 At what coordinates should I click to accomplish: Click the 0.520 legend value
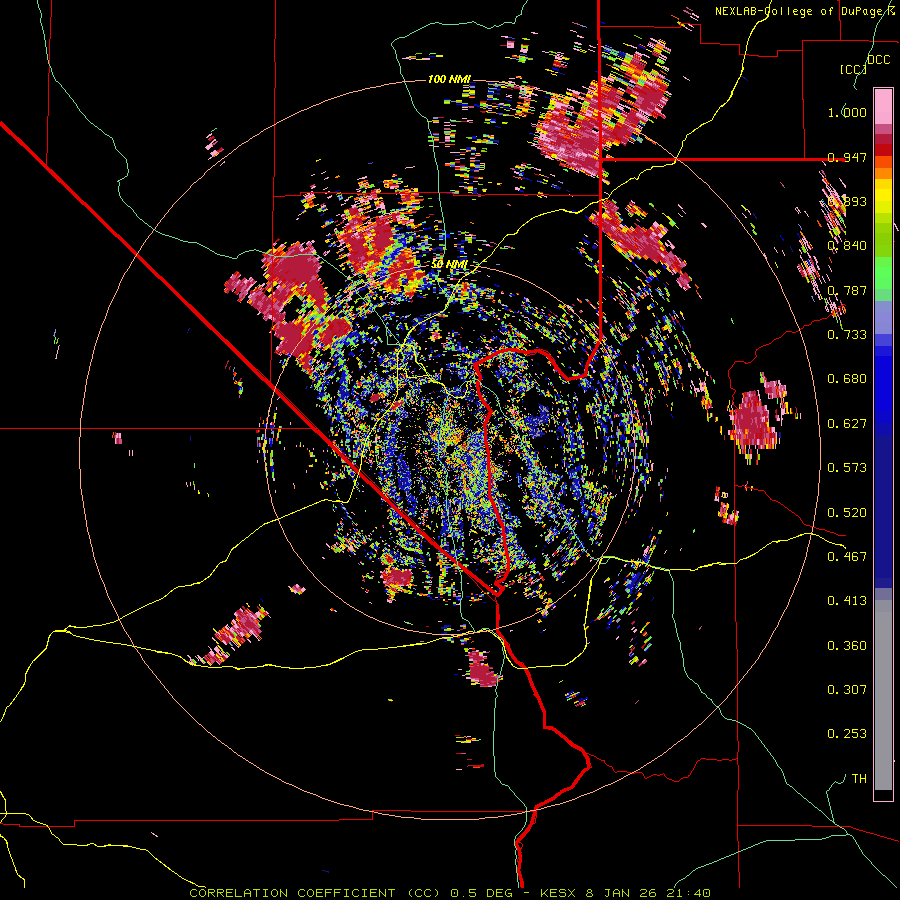[847, 513]
